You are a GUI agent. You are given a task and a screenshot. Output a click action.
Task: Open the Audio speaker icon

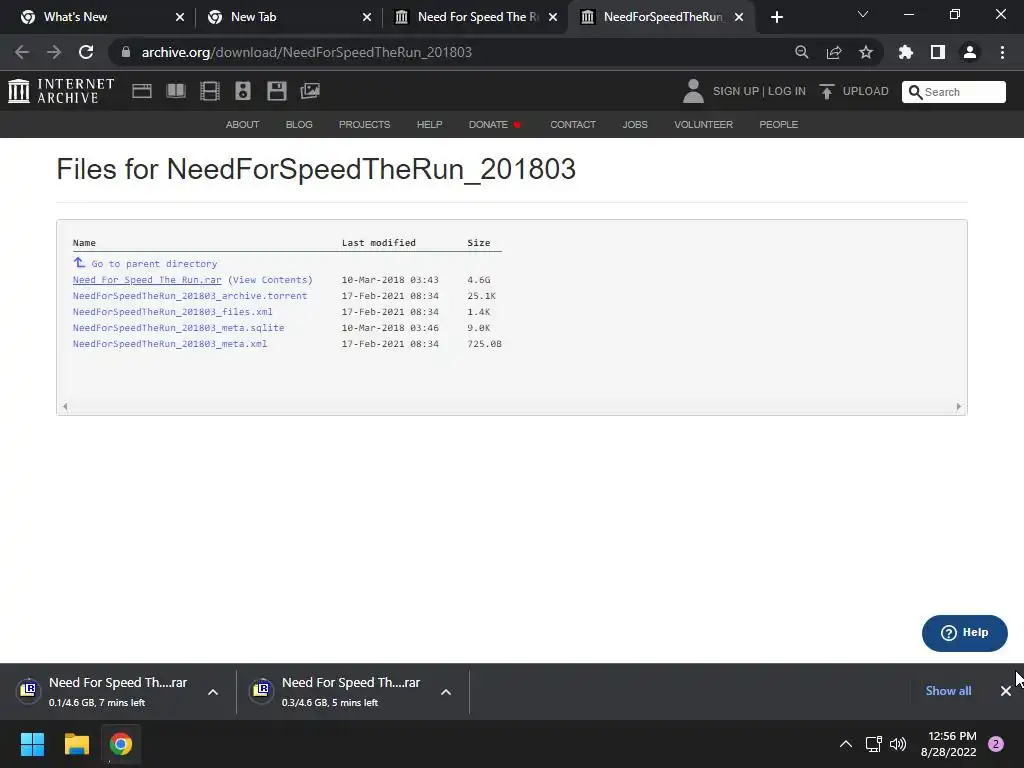tap(243, 91)
